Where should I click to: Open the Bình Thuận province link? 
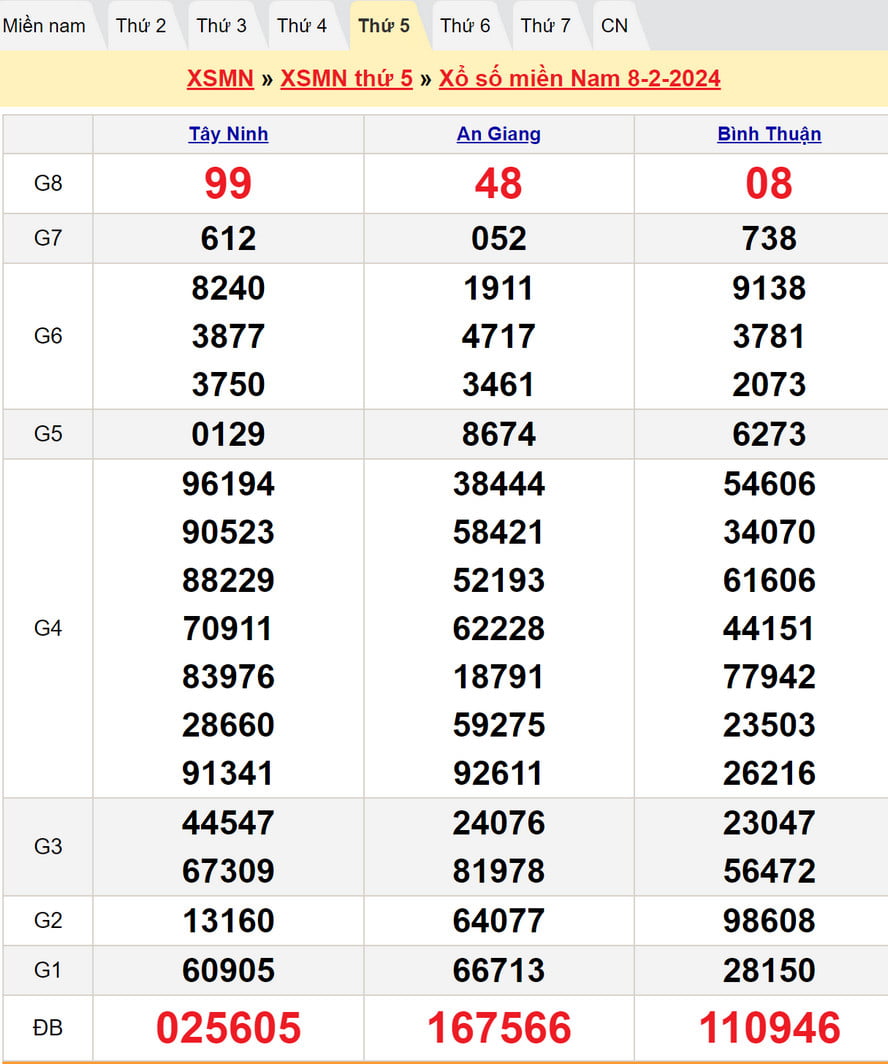pyautogui.click(x=769, y=134)
